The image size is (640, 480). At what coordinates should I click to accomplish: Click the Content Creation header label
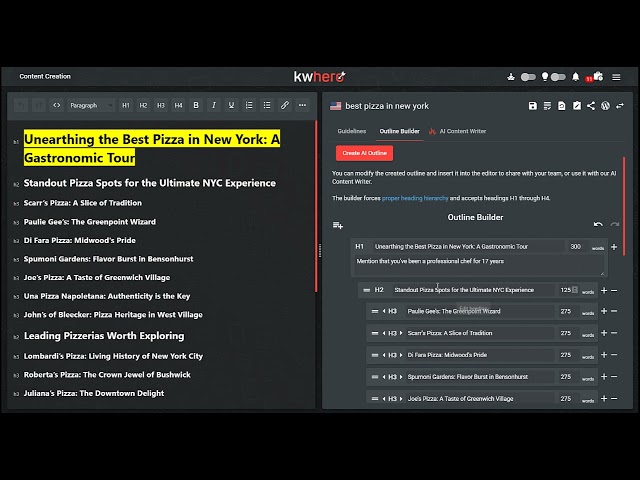click(x=45, y=76)
